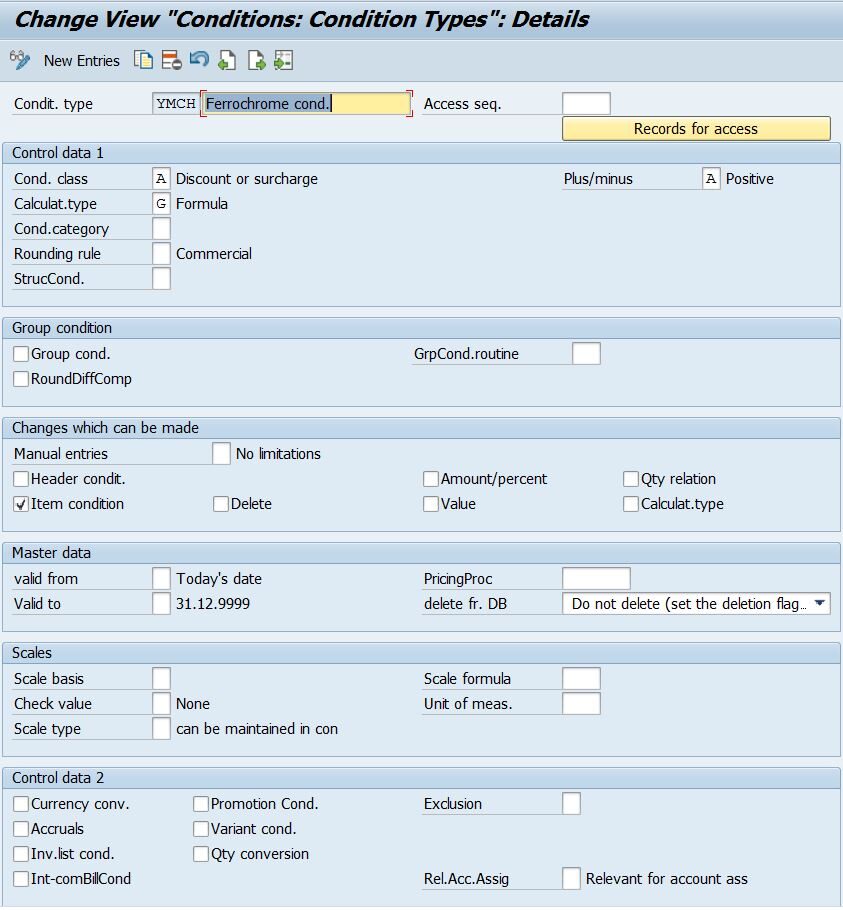Click the Access seq. input field
Screen dimensions: 843x910
[586, 104]
